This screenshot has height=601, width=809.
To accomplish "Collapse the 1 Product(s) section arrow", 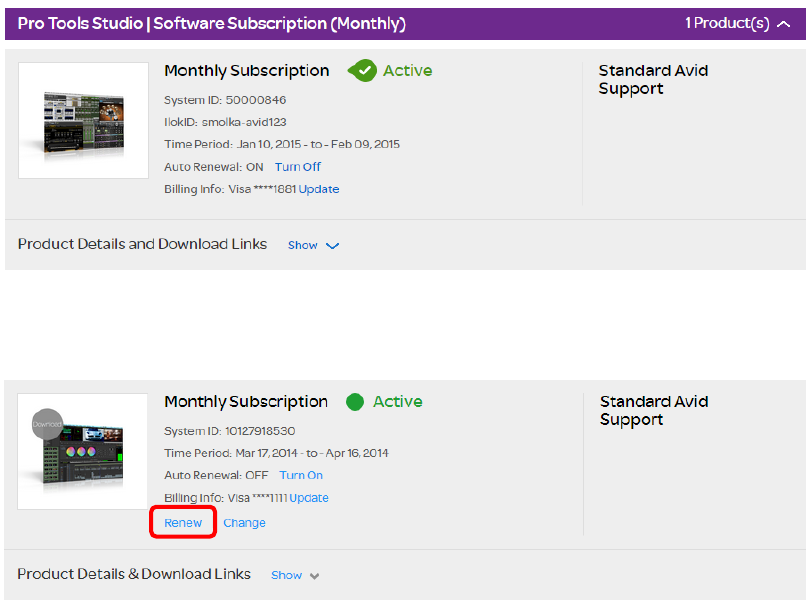I will 784,24.
